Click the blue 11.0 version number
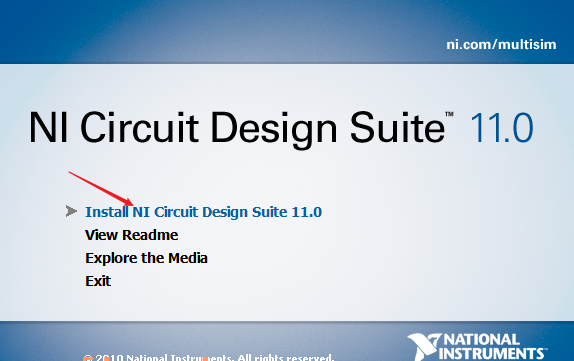The height and width of the screenshot is (361, 574). click(x=501, y=128)
